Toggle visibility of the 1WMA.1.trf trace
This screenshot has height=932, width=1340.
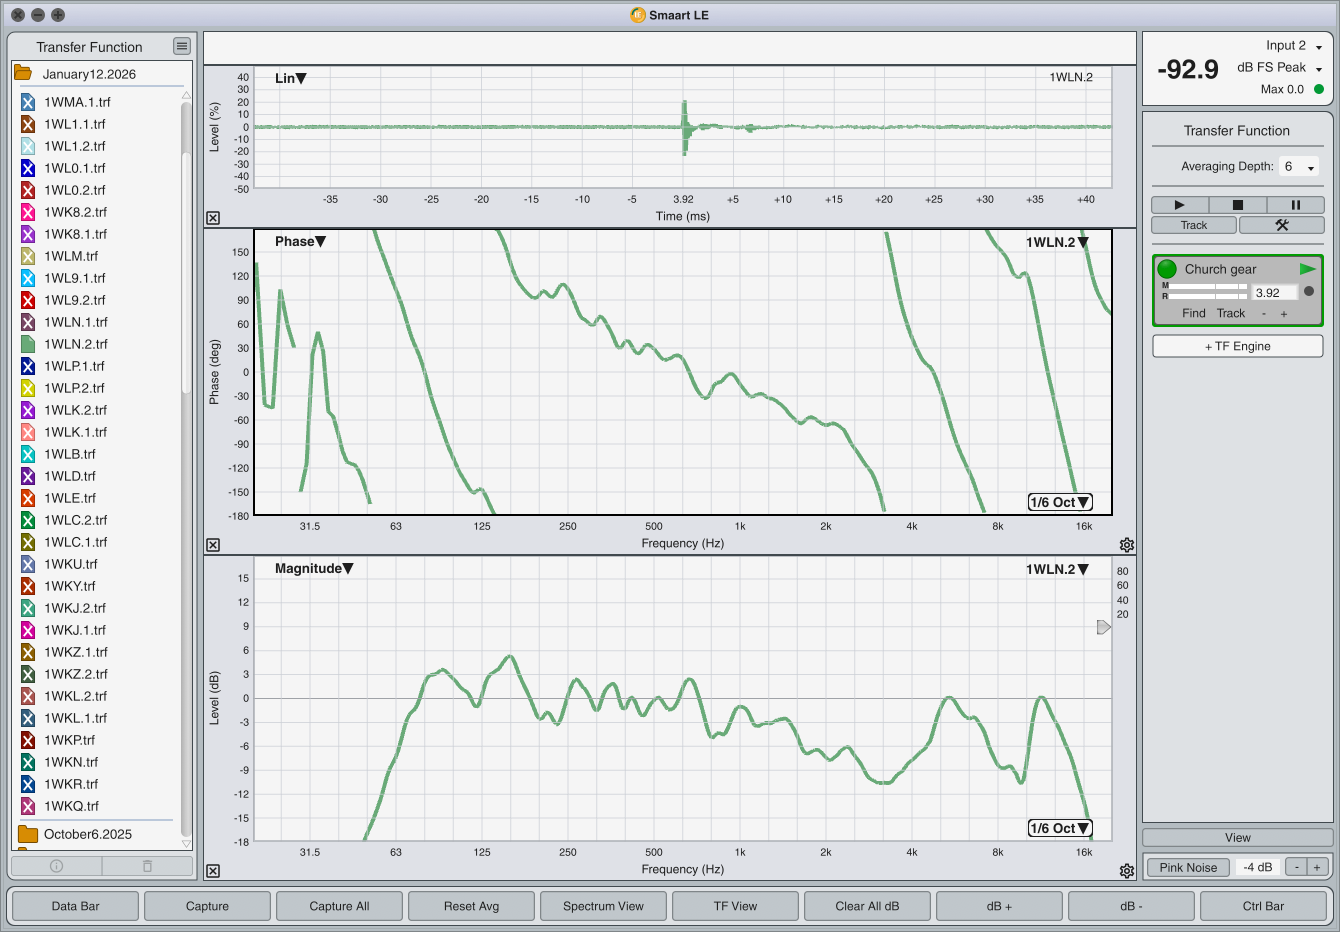[28, 102]
